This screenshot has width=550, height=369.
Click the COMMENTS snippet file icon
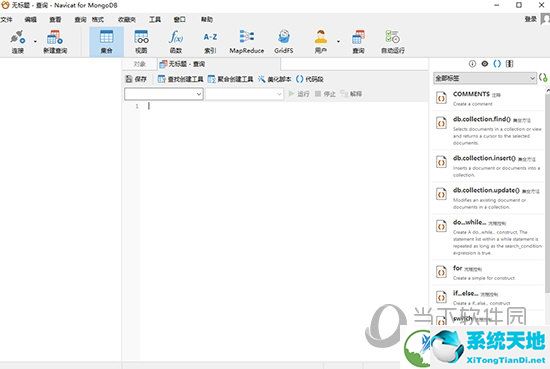[441, 98]
